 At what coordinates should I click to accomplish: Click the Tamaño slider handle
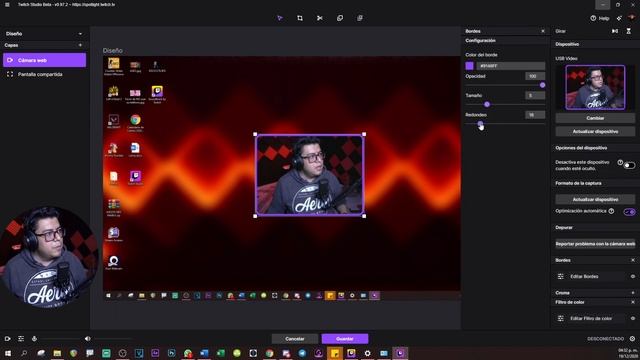487,104
